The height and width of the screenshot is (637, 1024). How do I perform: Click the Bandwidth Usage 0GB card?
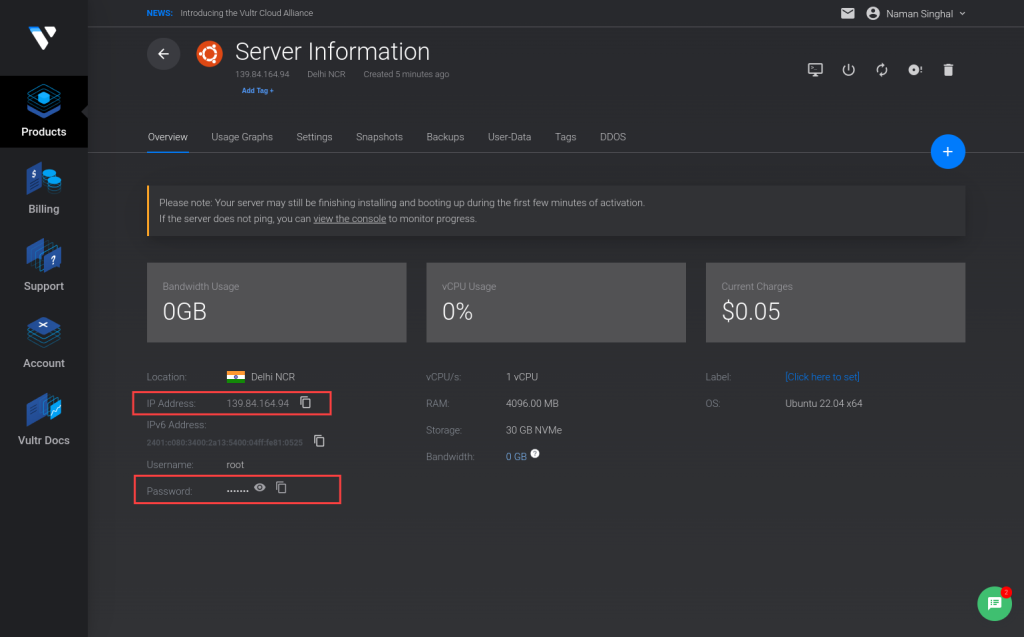(276, 302)
